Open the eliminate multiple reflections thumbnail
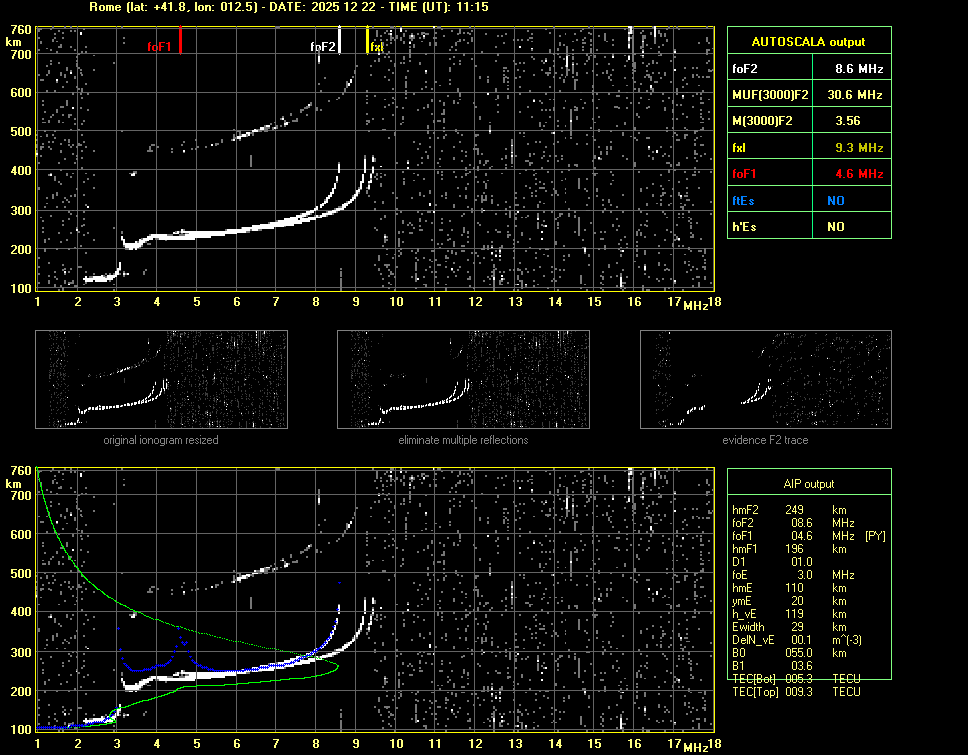Viewport: 968px width, 755px height. coord(463,379)
